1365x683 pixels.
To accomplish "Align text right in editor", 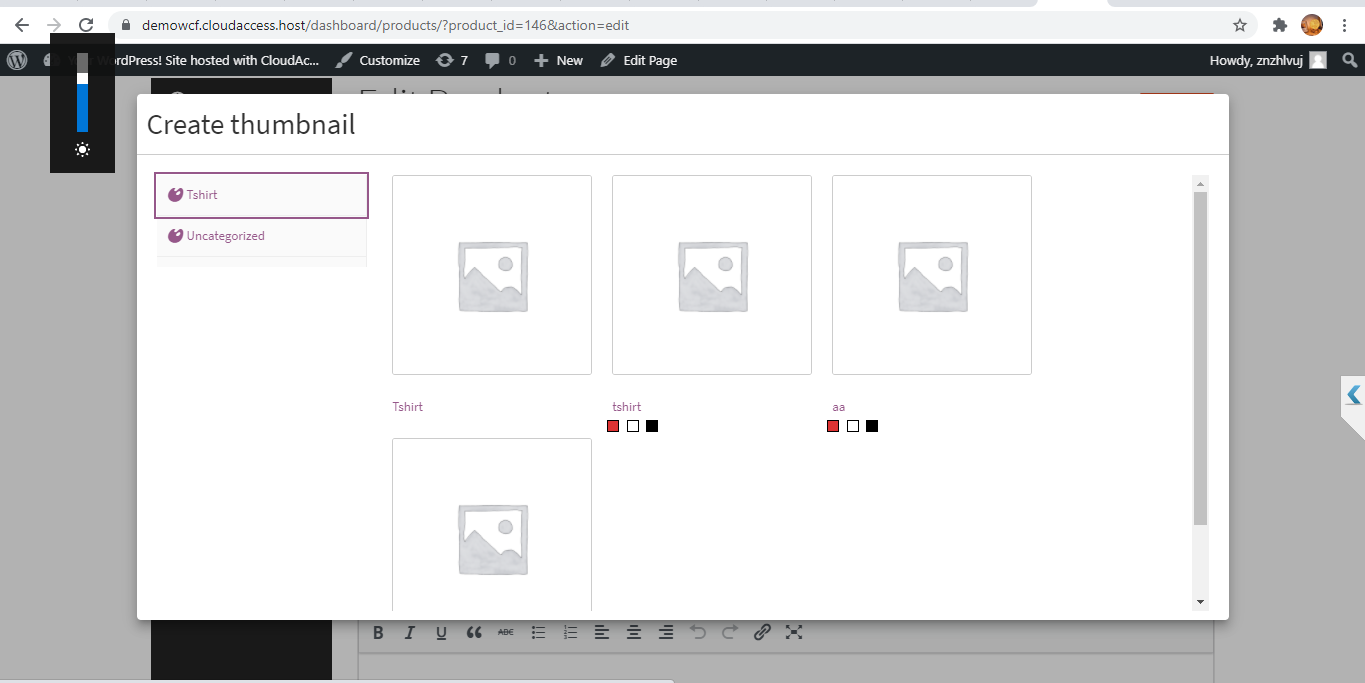I will tap(666, 632).
